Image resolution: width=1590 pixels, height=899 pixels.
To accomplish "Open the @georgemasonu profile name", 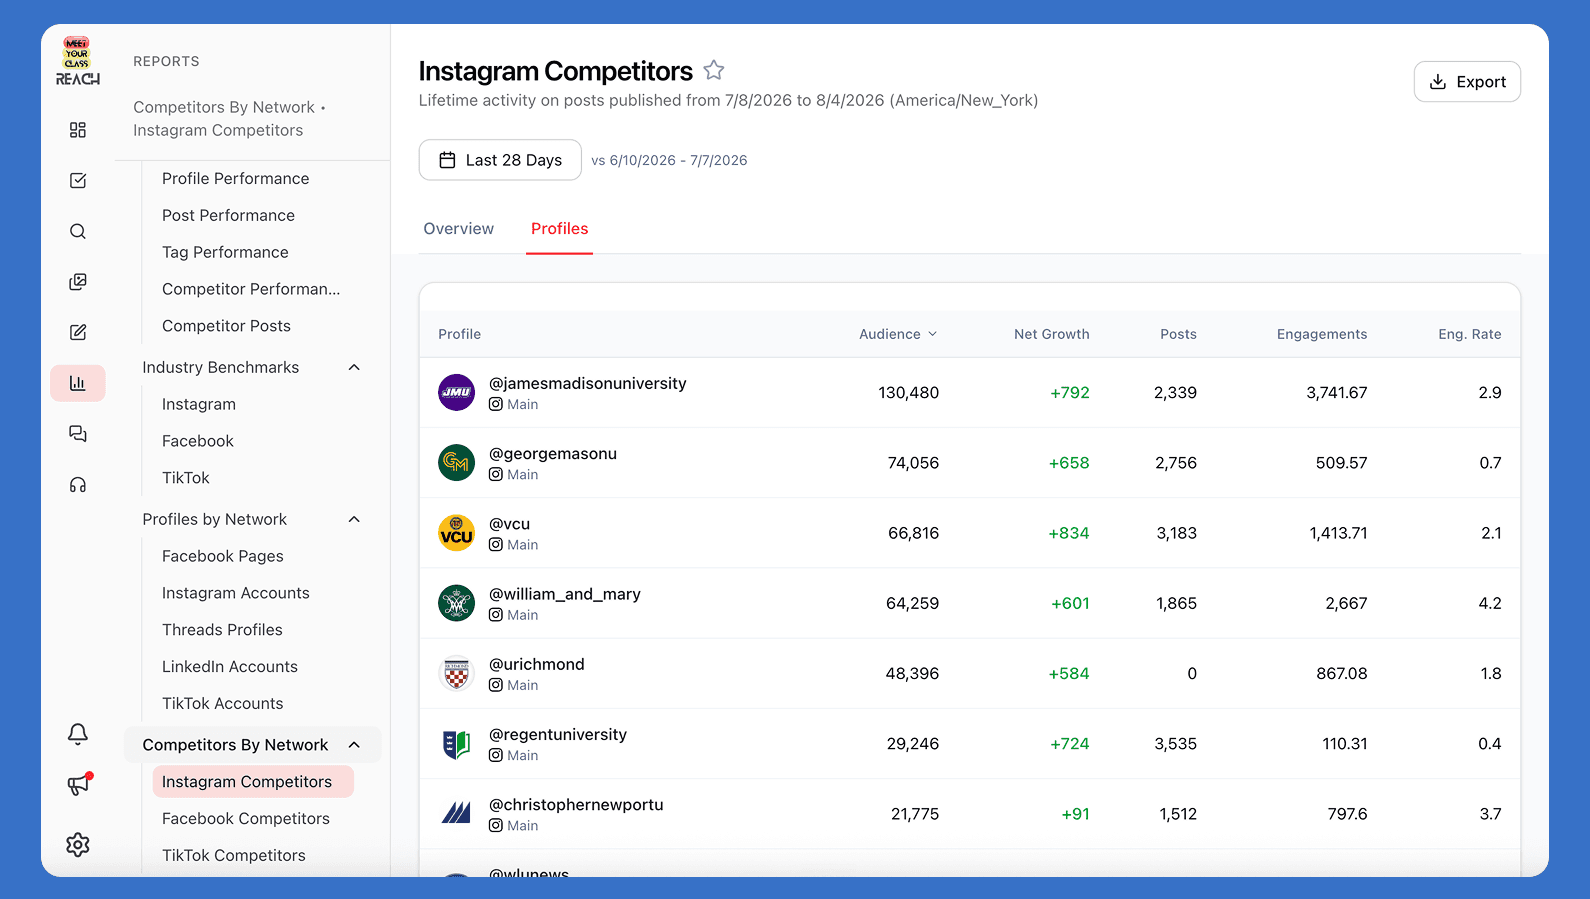I will [553, 453].
